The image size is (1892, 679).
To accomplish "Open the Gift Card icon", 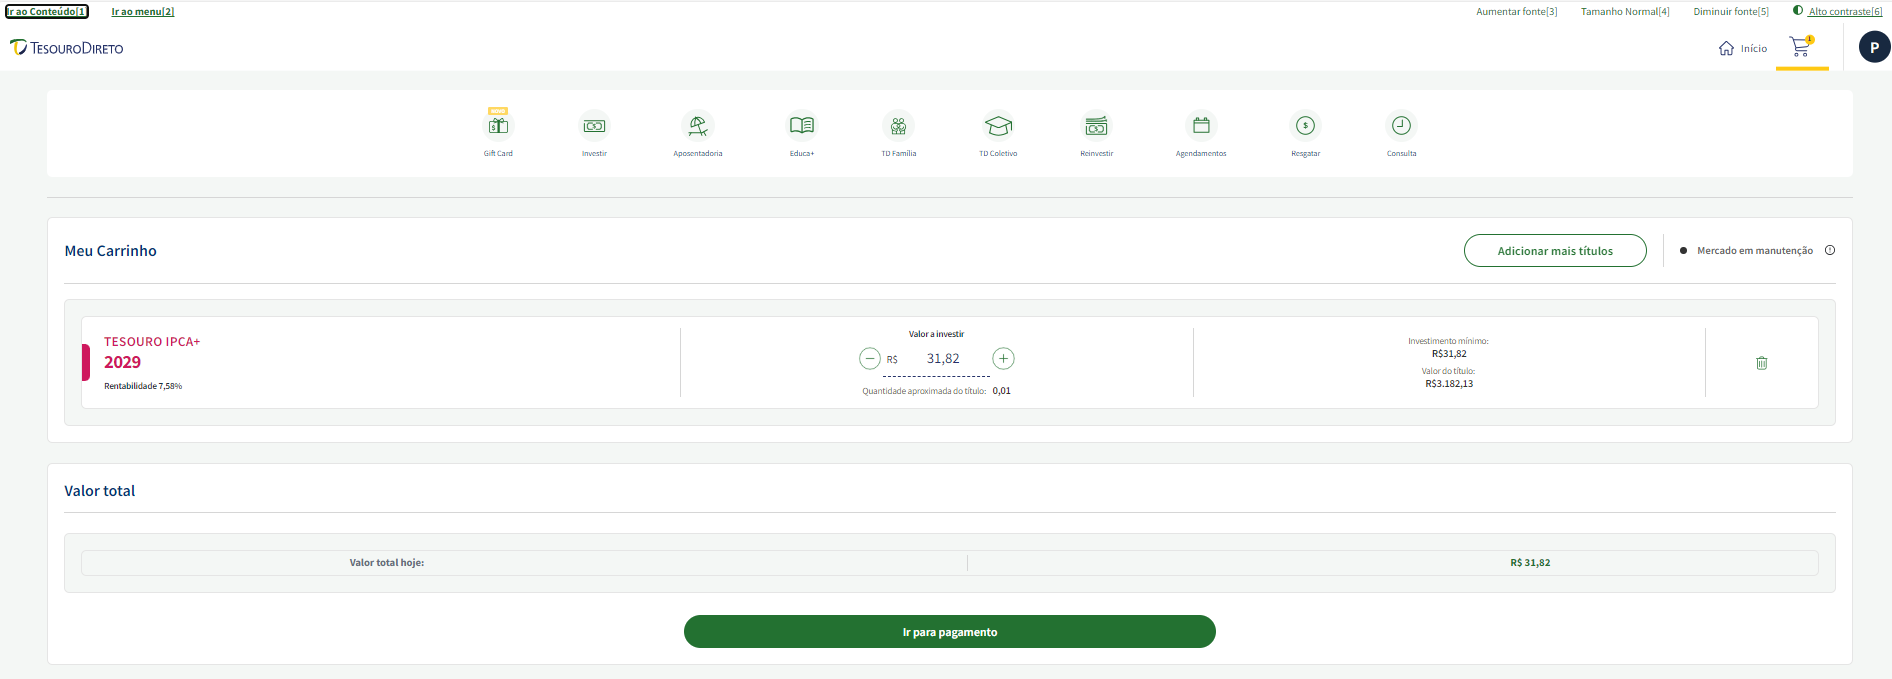I will 498,125.
